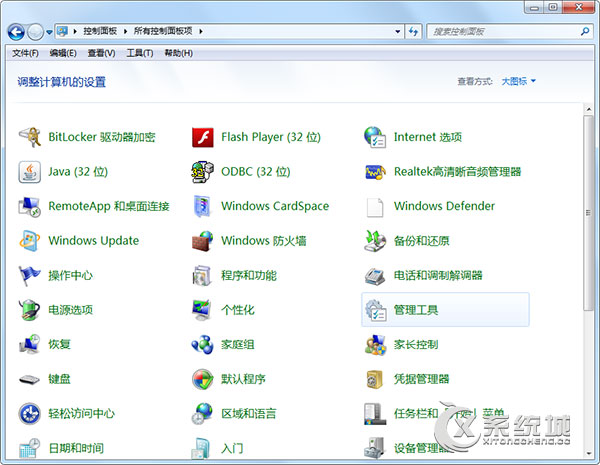Click the 轻松访问中心 icon
Screen dimensions: 600x465
[29, 414]
